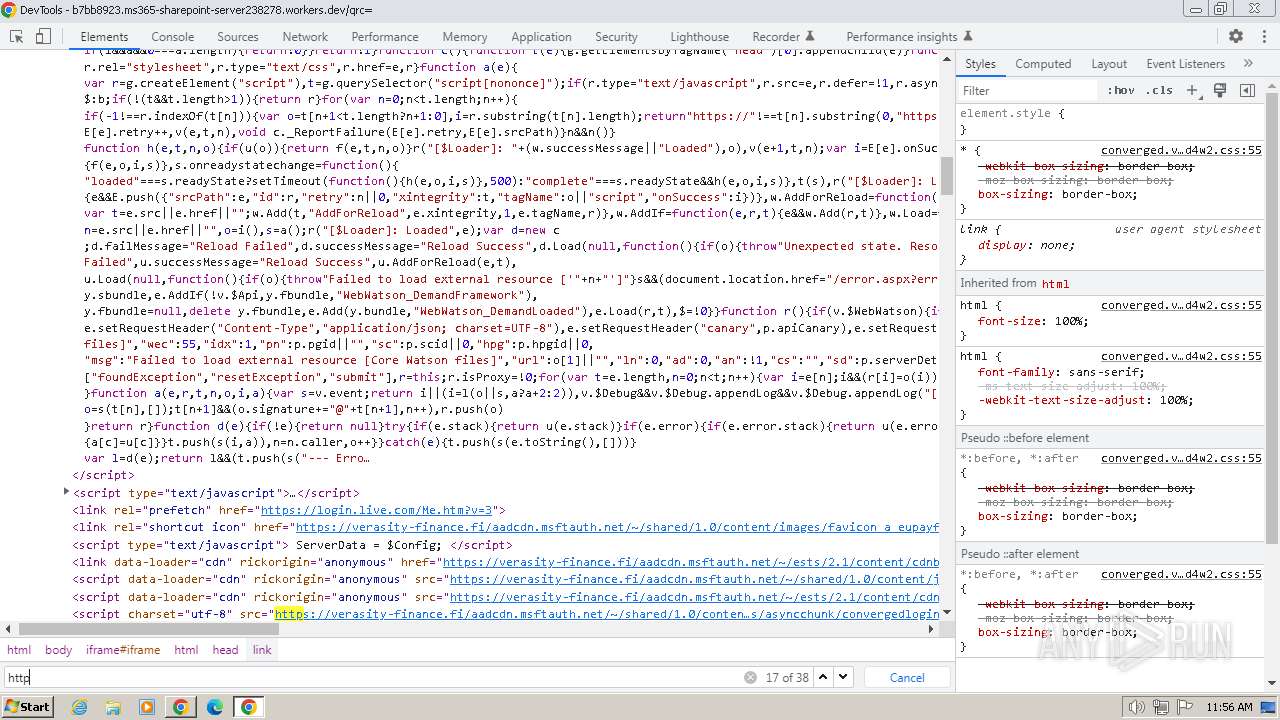Click the element.style rule header
Screen dimensions: 1280x720
click(x=1012, y=113)
